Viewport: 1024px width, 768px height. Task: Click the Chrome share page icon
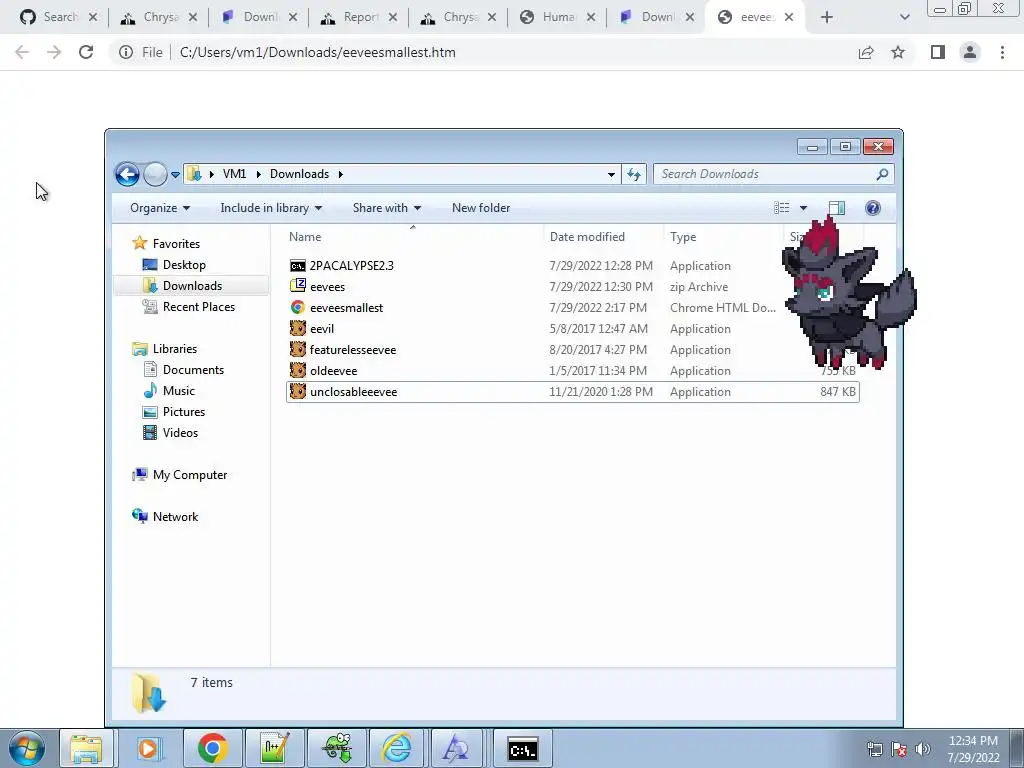point(866,52)
